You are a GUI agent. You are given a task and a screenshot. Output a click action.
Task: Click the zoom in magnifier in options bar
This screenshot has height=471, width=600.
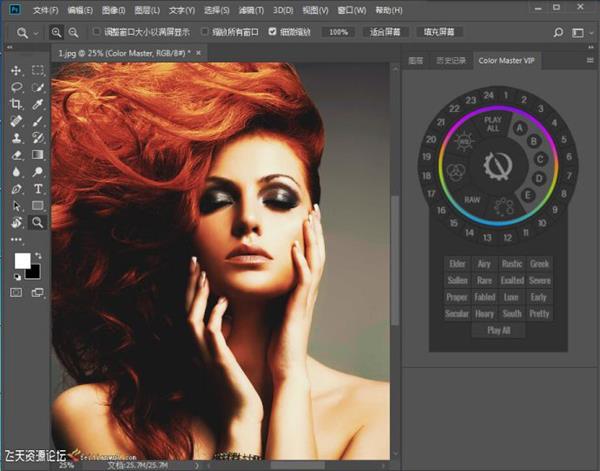[x=57, y=32]
